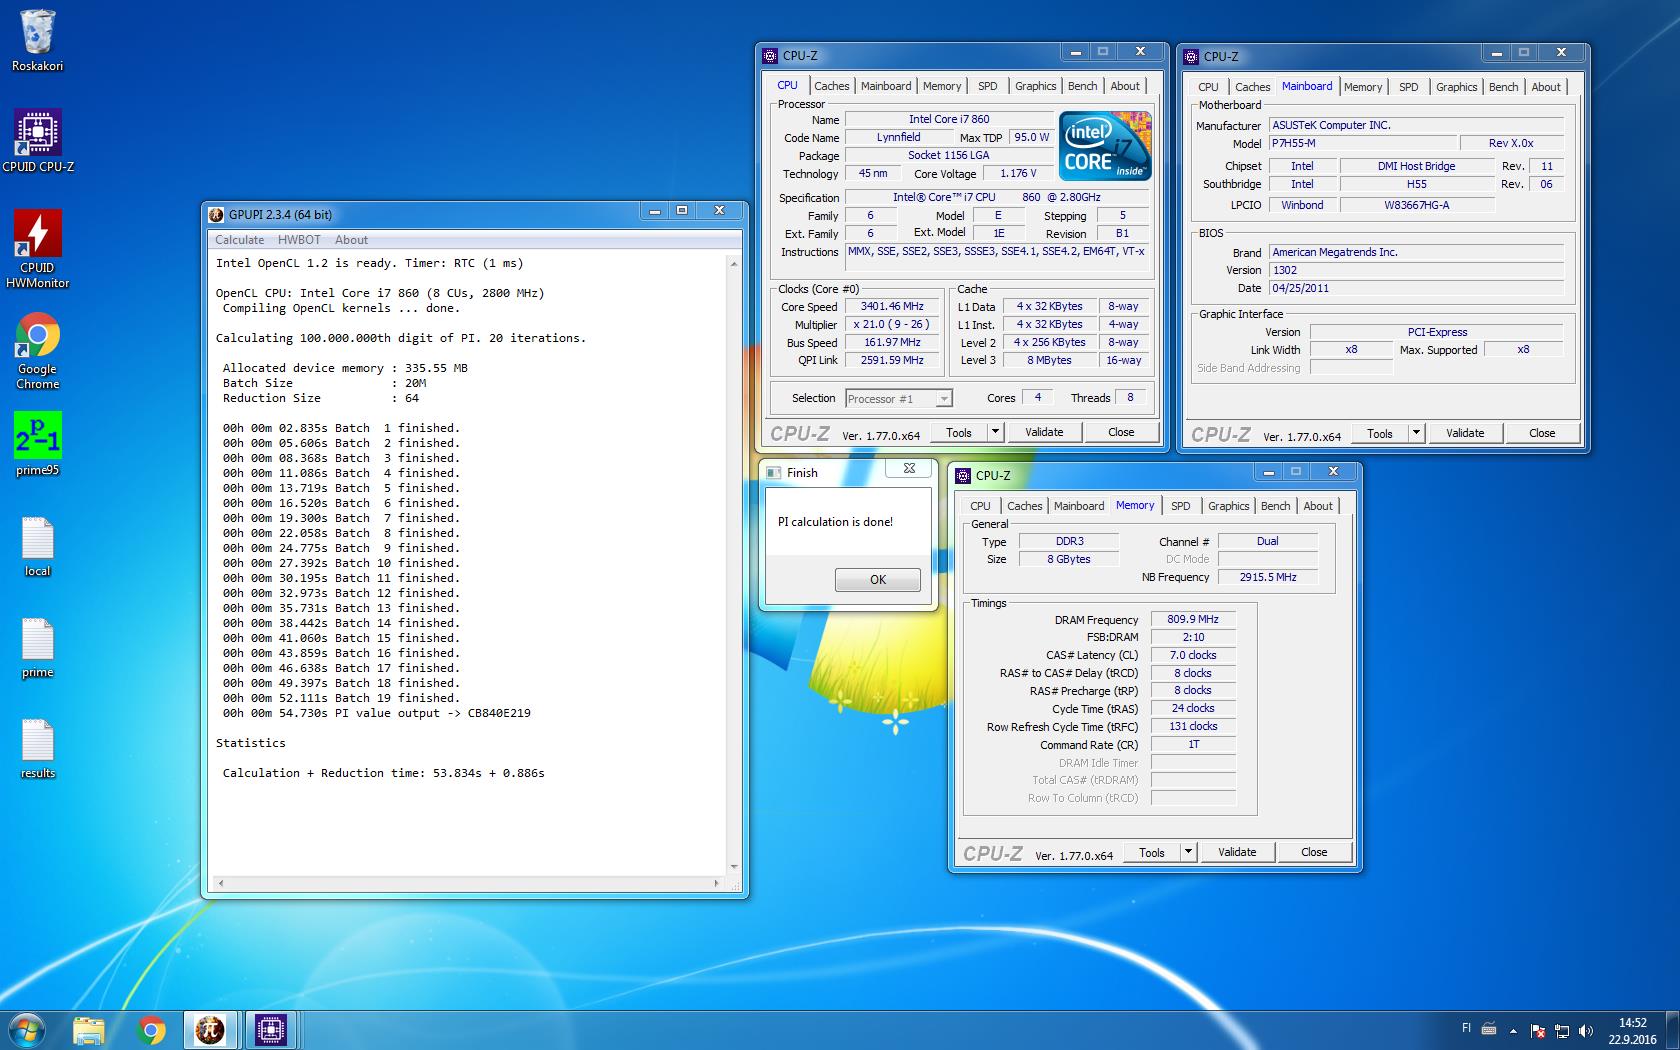Click Validate in Memory window
The height and width of the screenshot is (1050, 1680).
[1237, 852]
